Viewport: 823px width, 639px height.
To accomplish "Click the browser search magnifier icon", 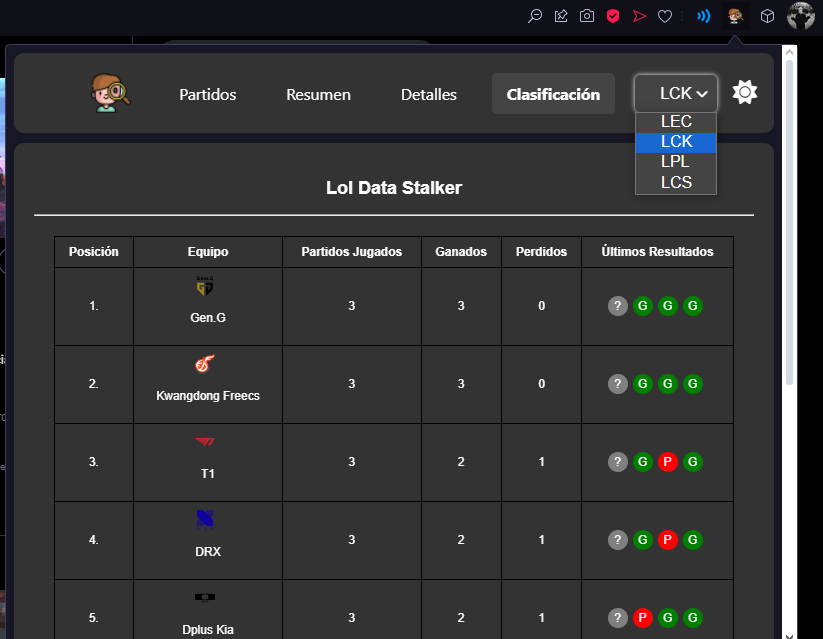I will tap(535, 16).
